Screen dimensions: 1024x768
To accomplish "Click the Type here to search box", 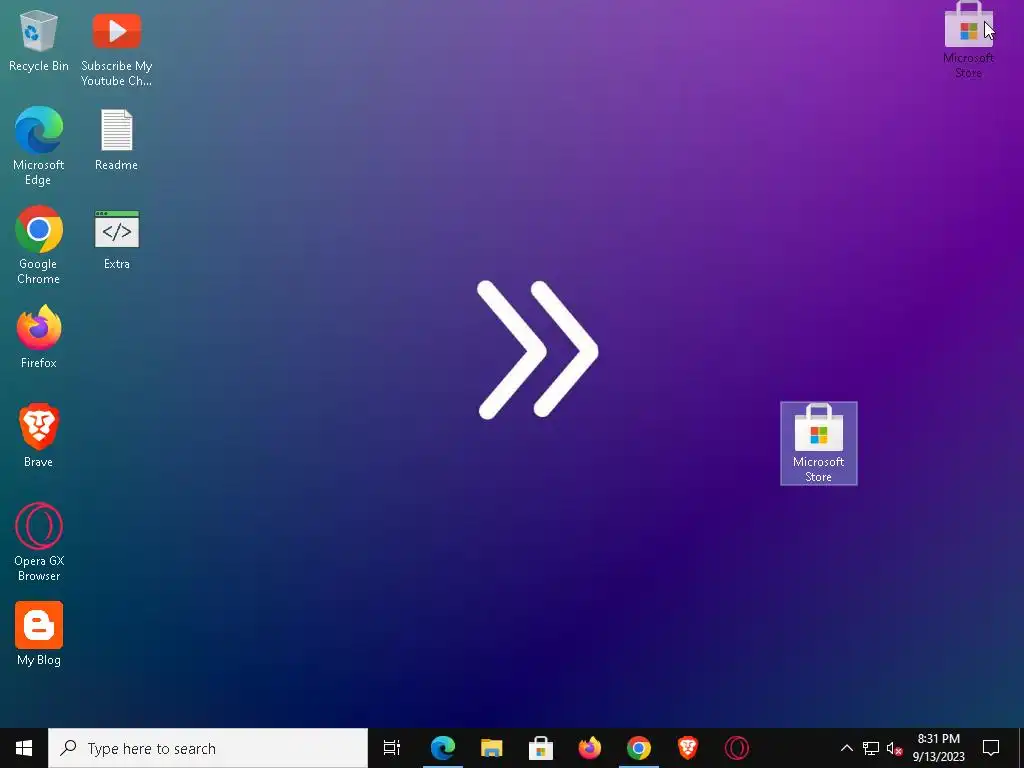I will (208, 748).
